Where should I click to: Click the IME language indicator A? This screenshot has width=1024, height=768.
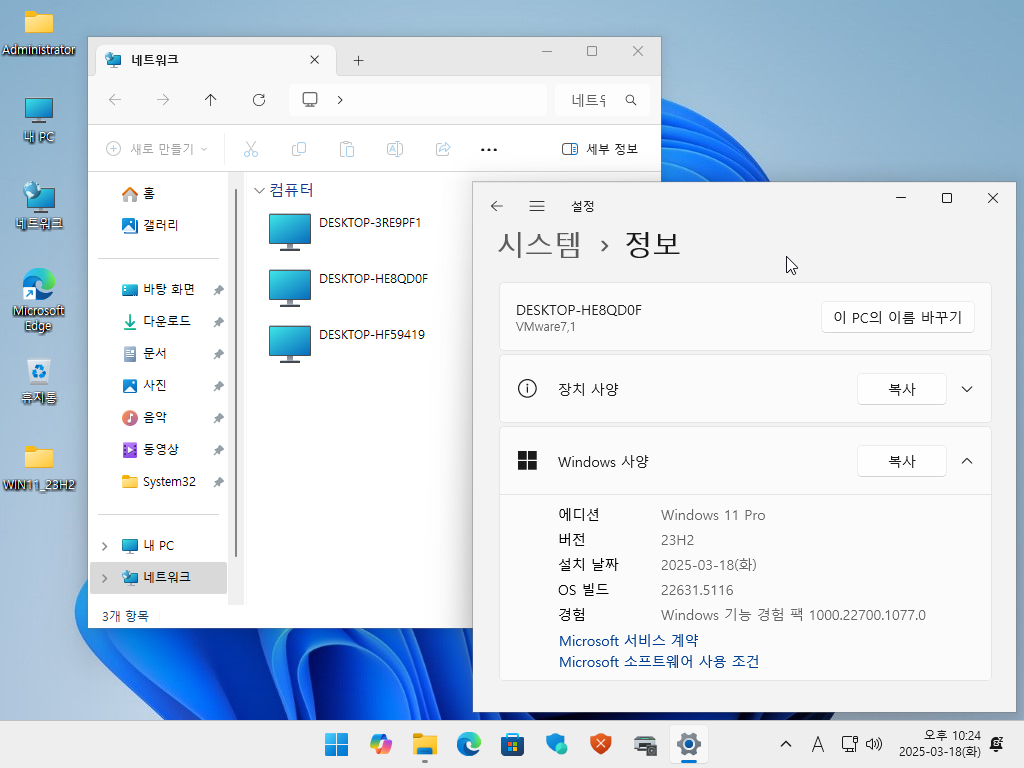(818, 744)
